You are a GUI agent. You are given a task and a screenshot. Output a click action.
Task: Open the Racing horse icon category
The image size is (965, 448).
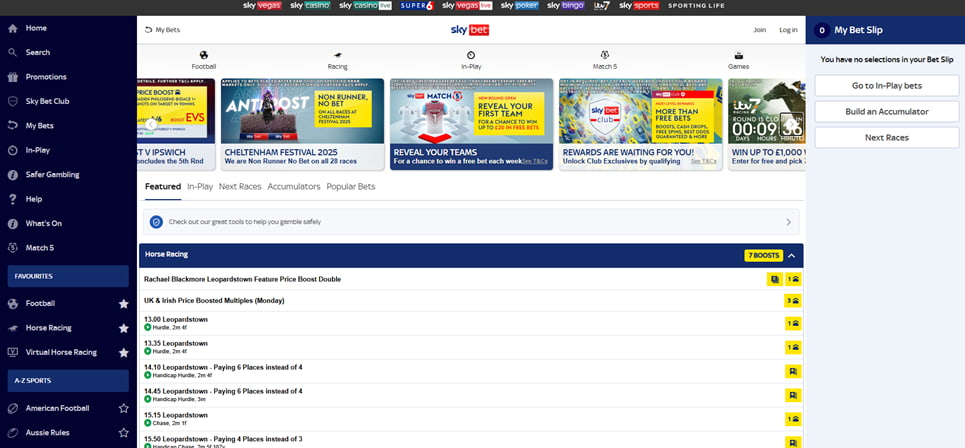click(x=337, y=56)
